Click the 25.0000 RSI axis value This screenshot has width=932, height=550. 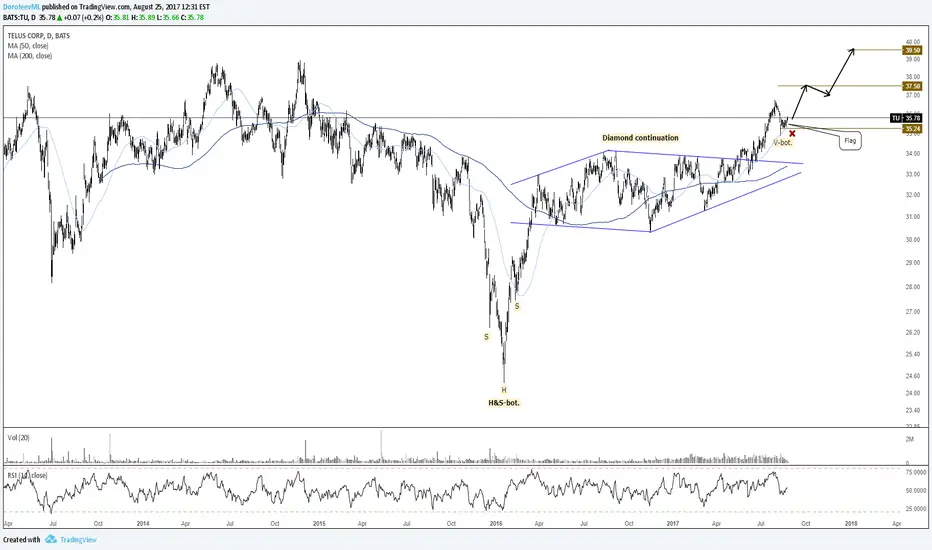(916, 509)
